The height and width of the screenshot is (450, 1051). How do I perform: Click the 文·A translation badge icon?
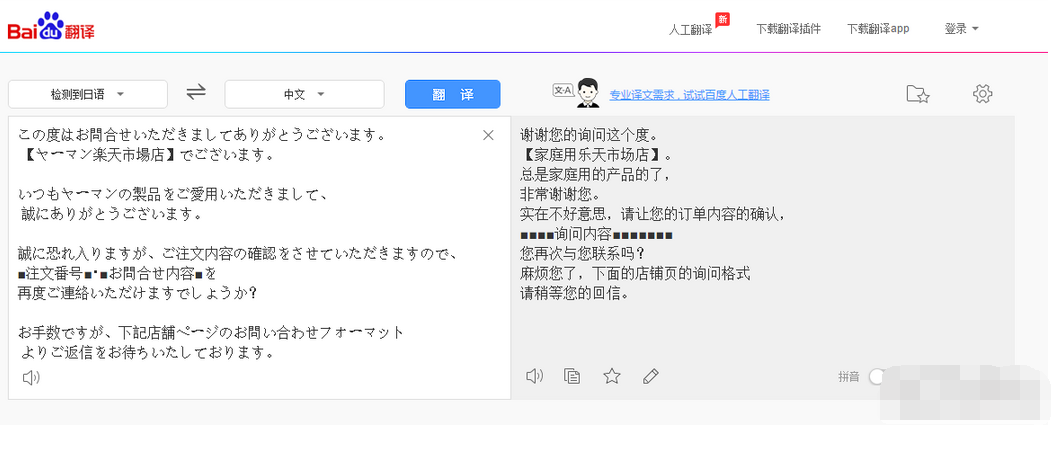[562, 91]
